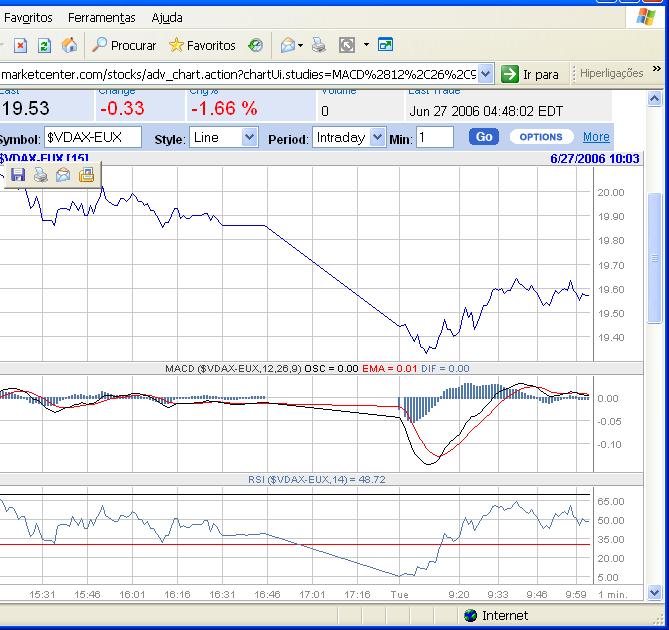This screenshot has width=669, height=630.
Task: Open the Favoritos toolbar button
Action: 202,45
